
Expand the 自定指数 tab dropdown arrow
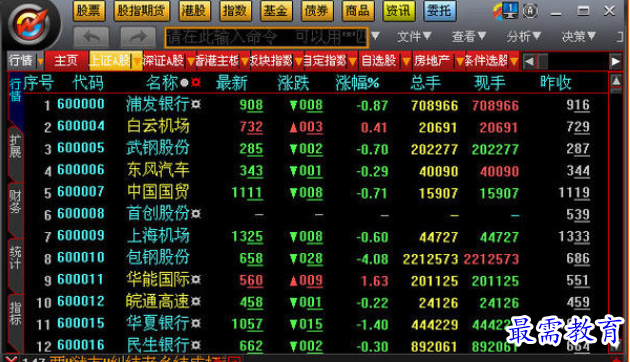click(353, 61)
